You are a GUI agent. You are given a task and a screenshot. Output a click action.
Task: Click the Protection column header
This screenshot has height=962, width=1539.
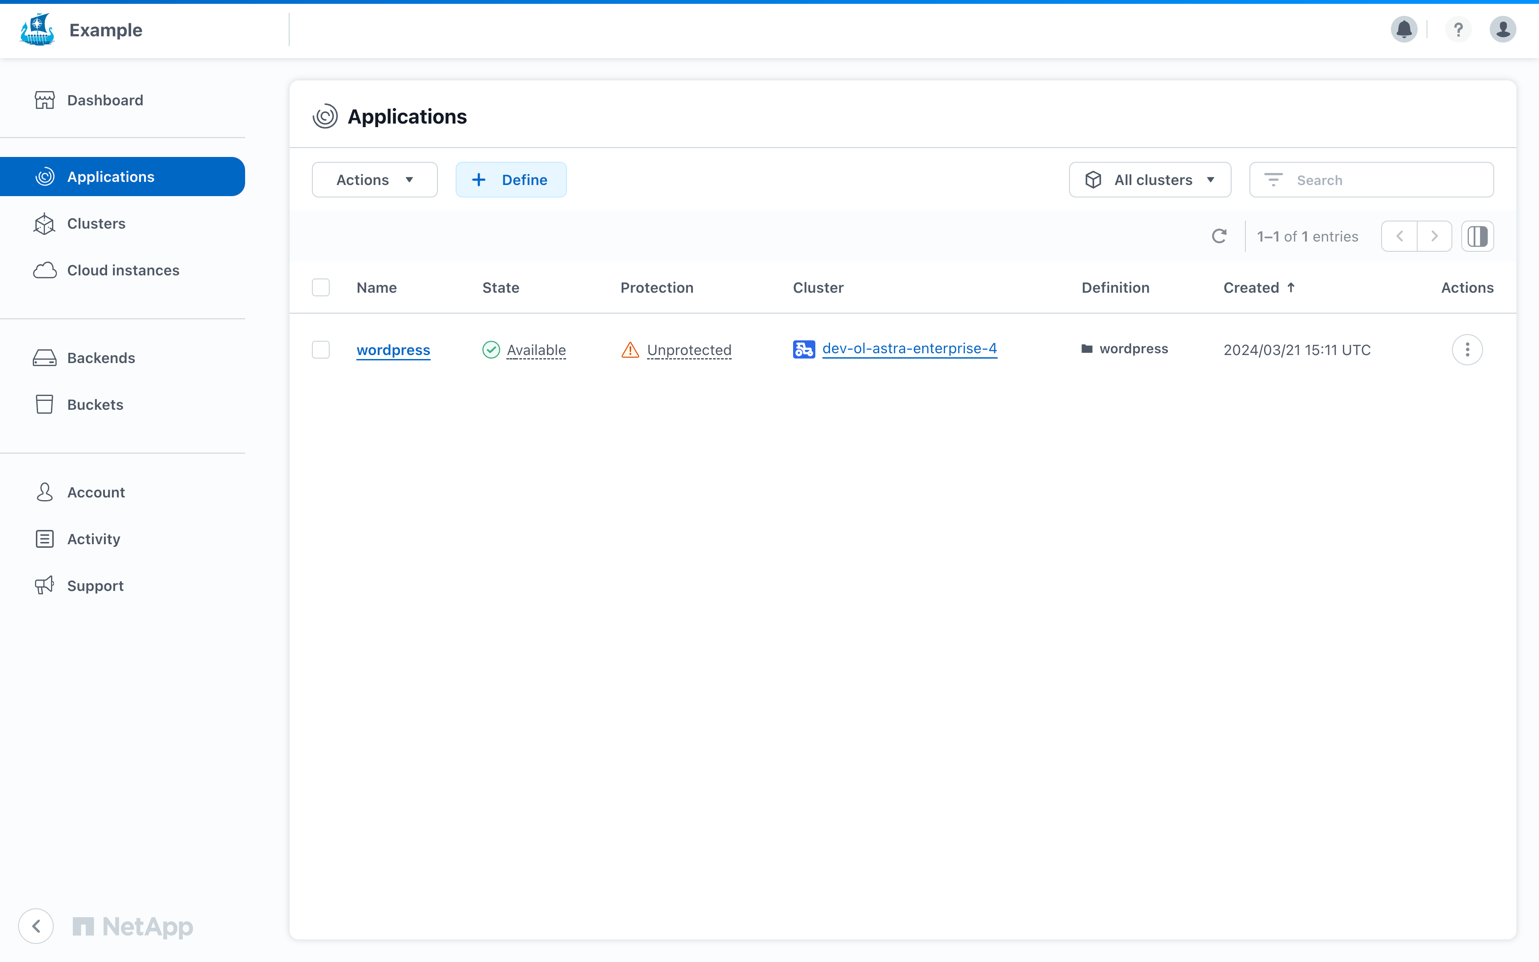pos(657,288)
